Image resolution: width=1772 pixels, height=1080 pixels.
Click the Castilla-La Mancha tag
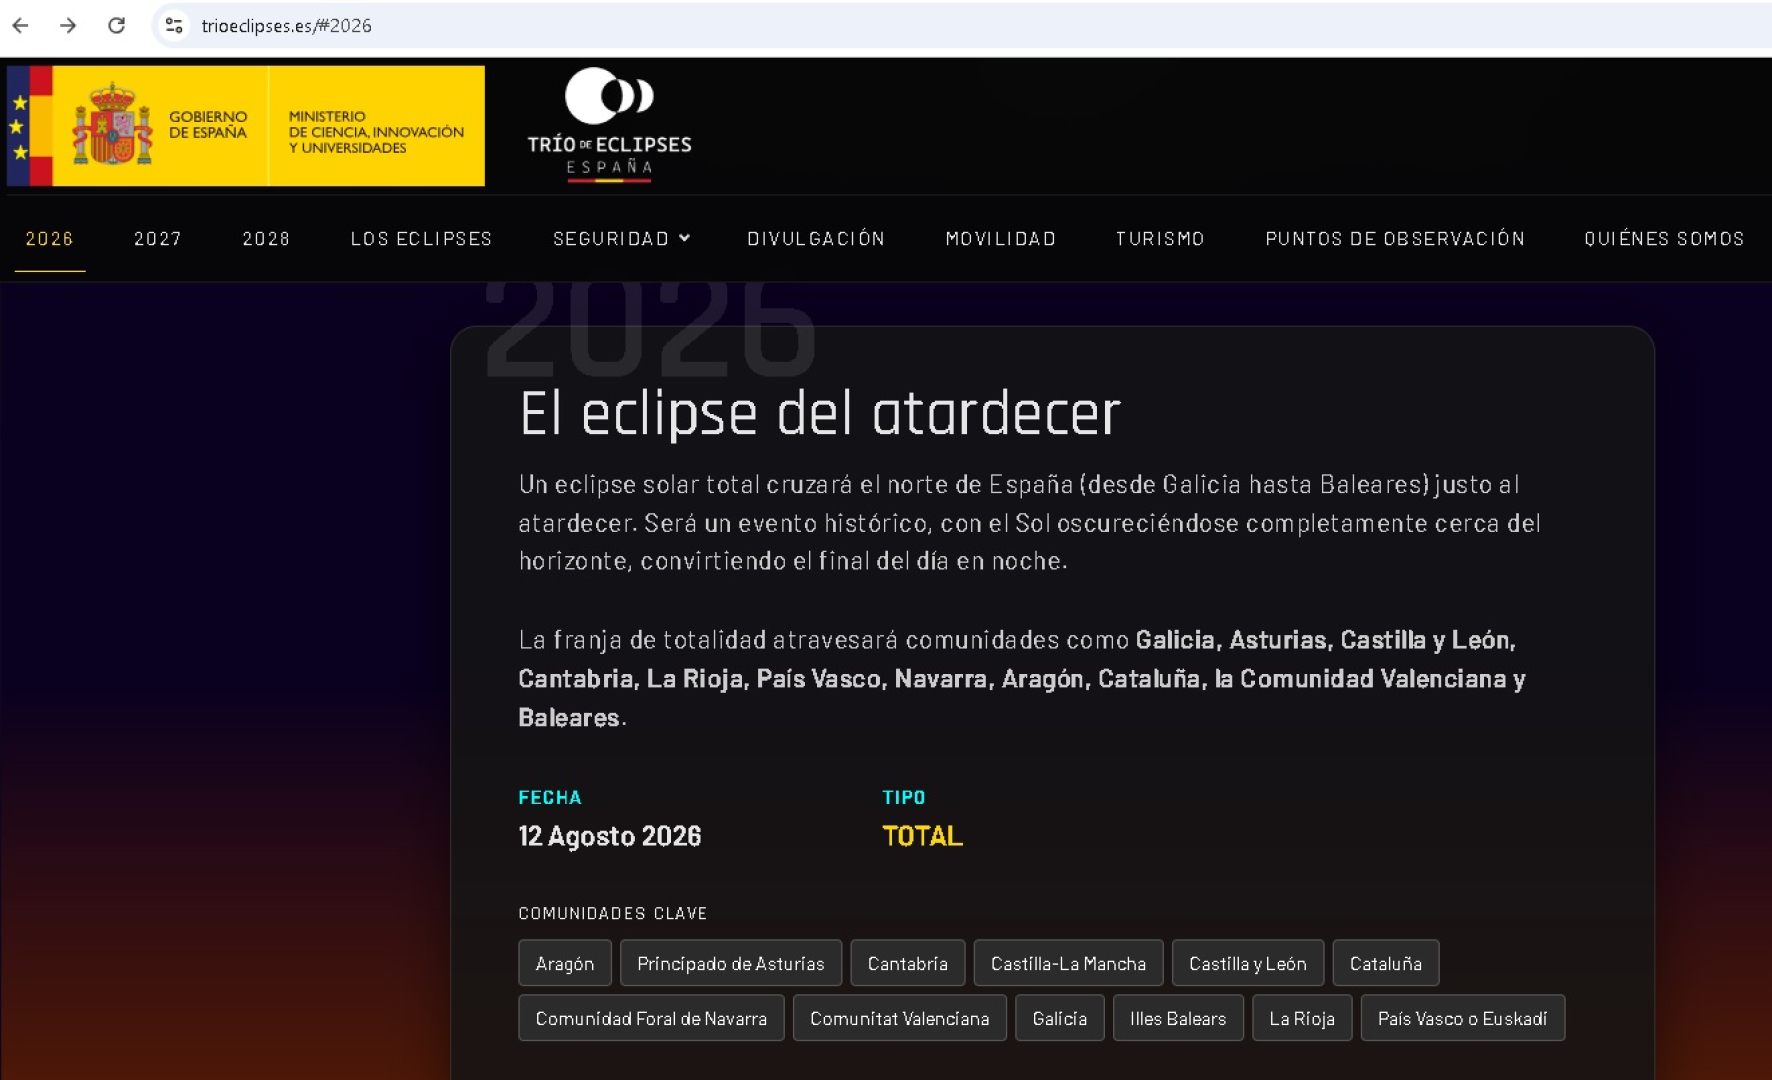1067,963
